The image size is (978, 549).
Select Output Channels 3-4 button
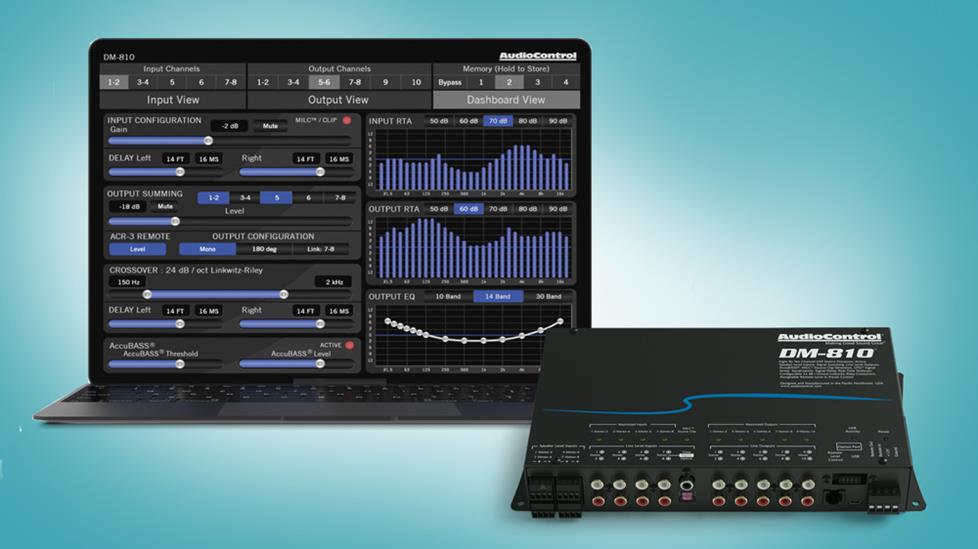pyautogui.click(x=293, y=82)
